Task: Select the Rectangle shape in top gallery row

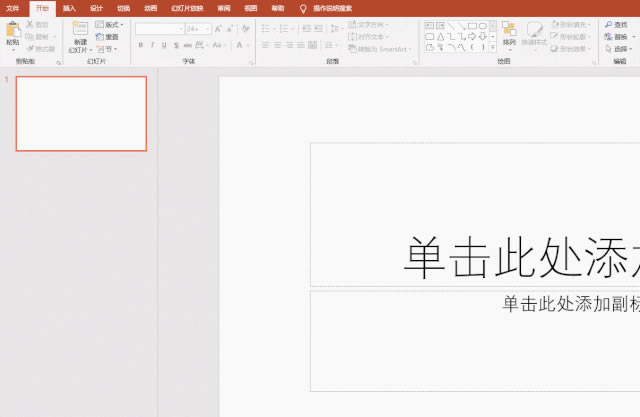Action: point(472,26)
